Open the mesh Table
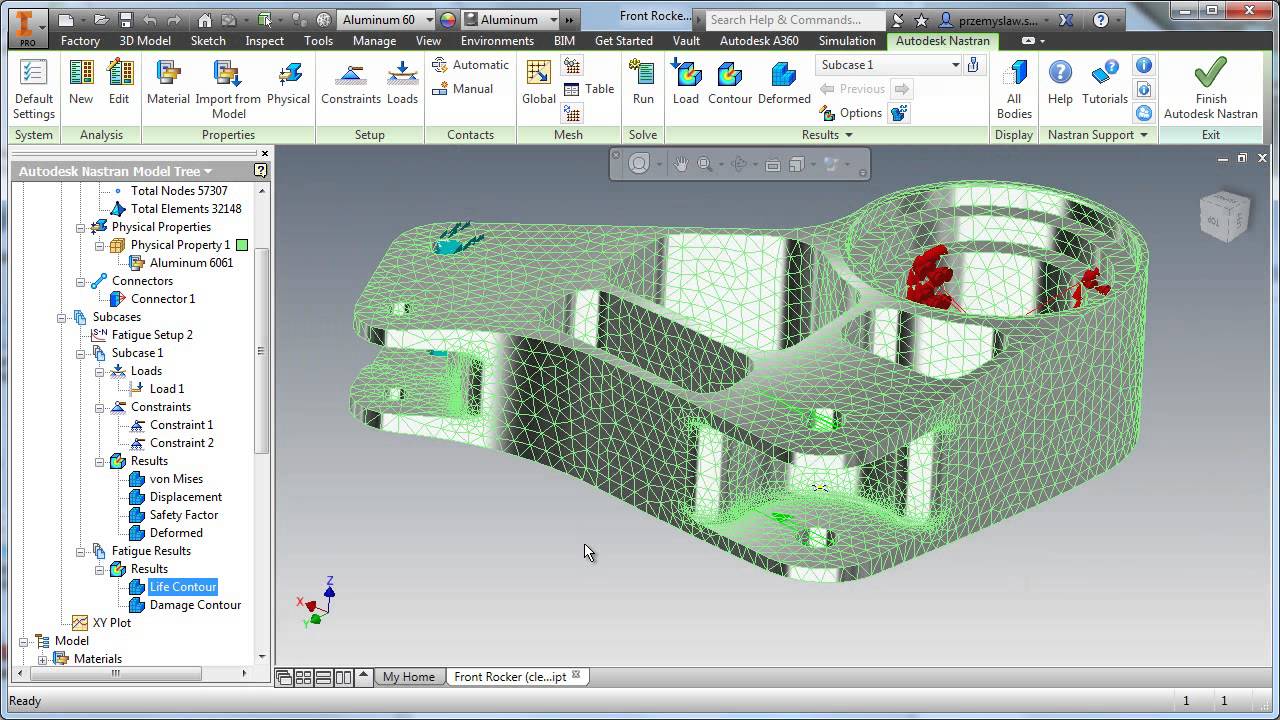The height and width of the screenshot is (720, 1280). point(589,89)
